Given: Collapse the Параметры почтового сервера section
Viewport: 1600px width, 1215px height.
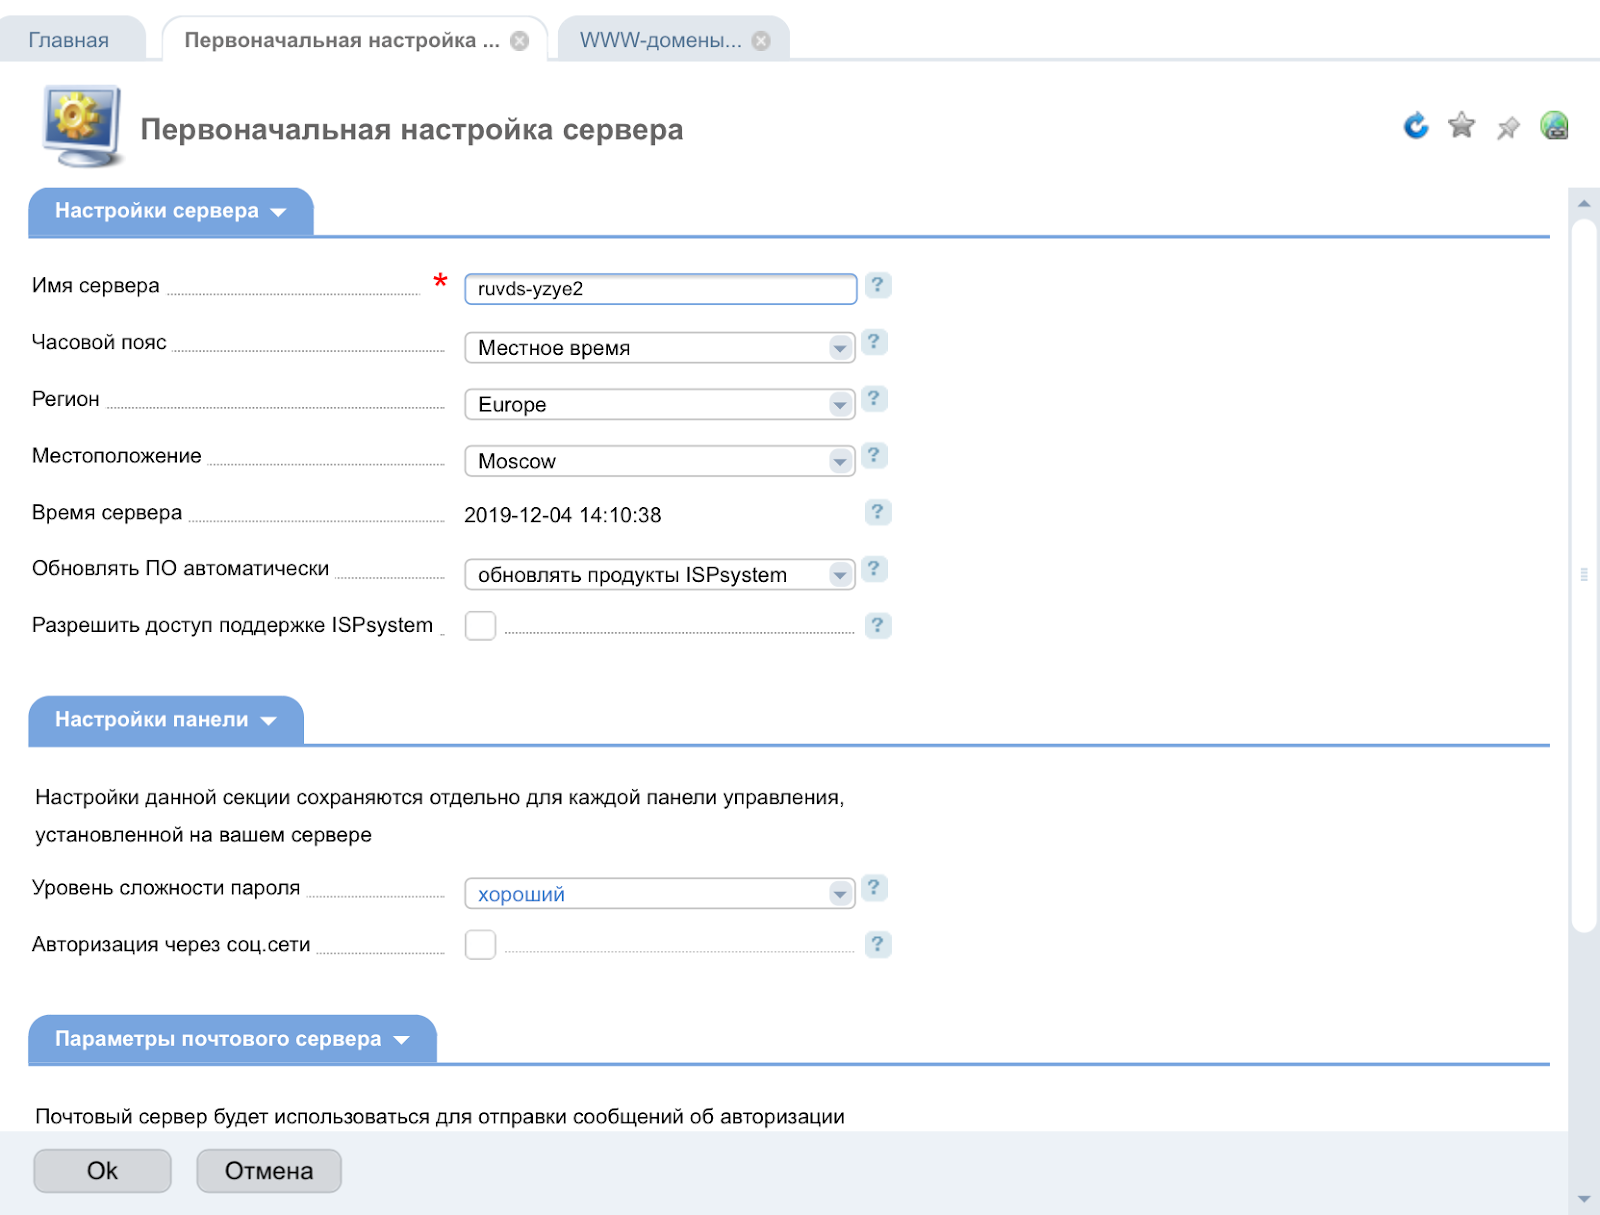Looking at the screenshot, I should point(232,1040).
